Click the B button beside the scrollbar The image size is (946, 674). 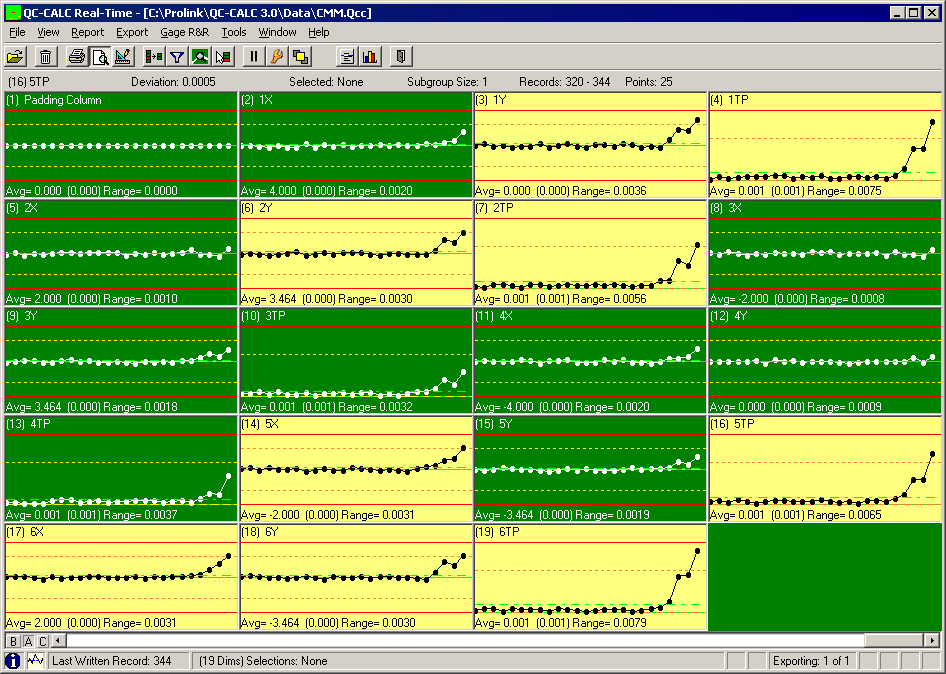13,641
